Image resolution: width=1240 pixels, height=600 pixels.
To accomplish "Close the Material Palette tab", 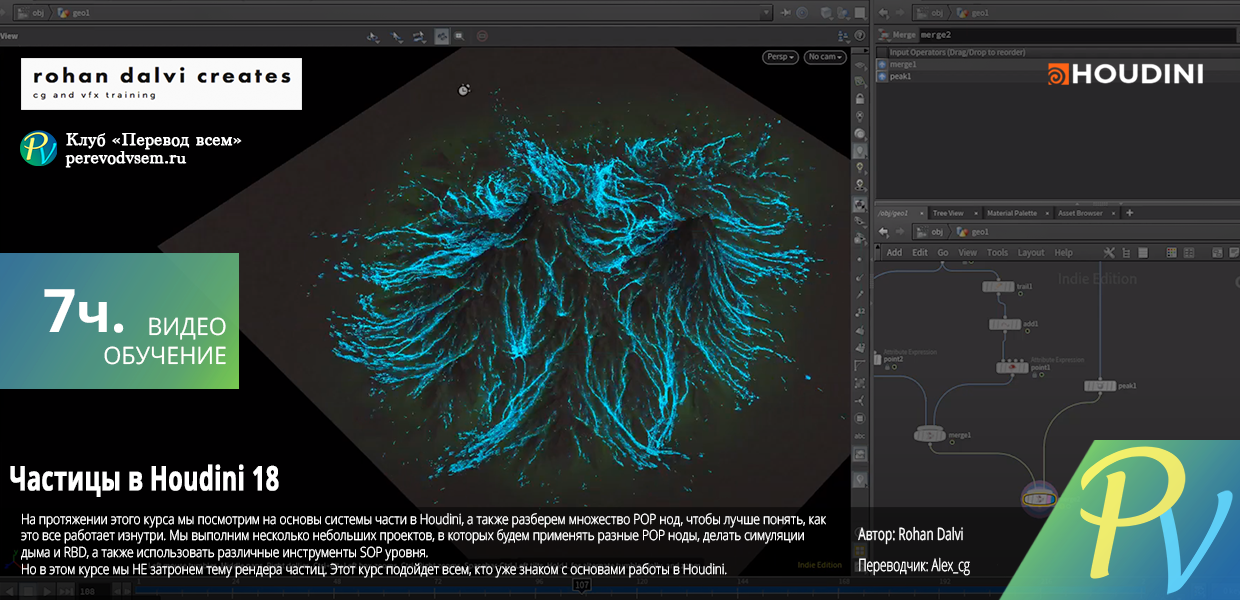I will pos(1047,213).
